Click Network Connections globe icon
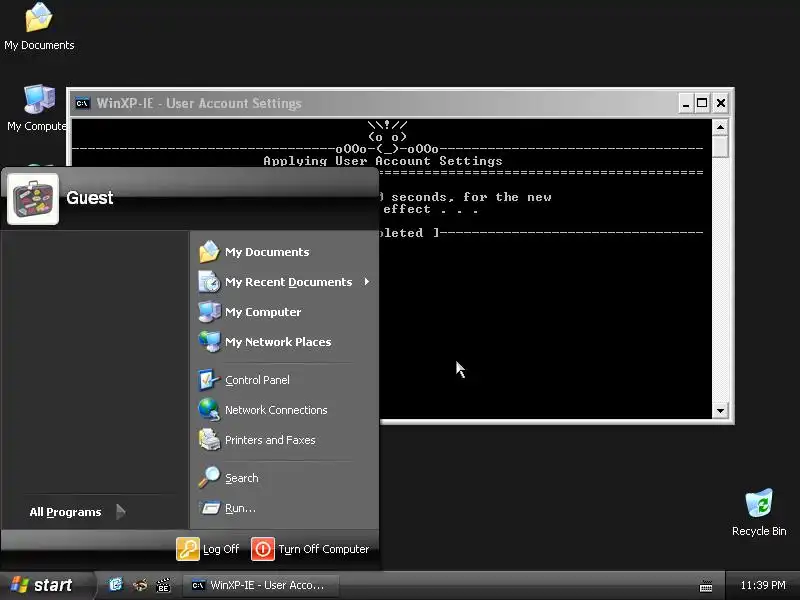The image size is (800, 600). coord(209,410)
